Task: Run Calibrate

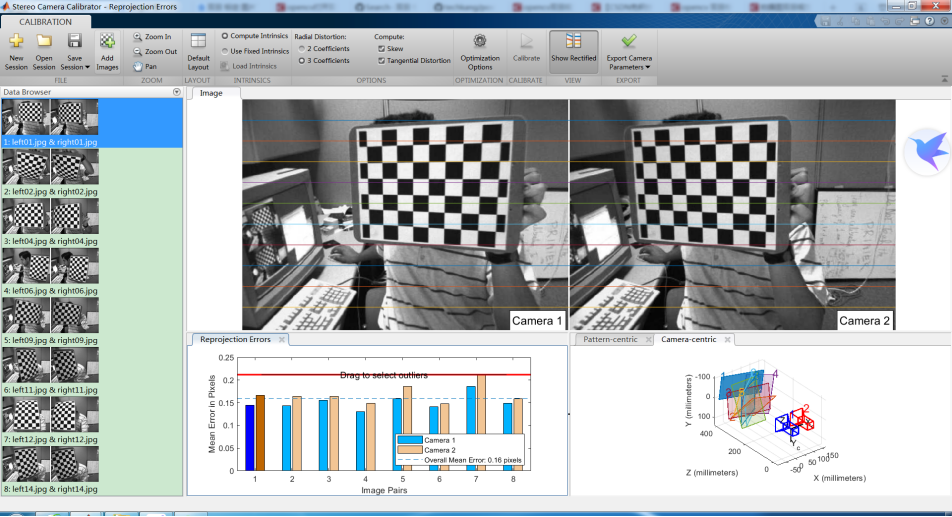Action: (526, 49)
